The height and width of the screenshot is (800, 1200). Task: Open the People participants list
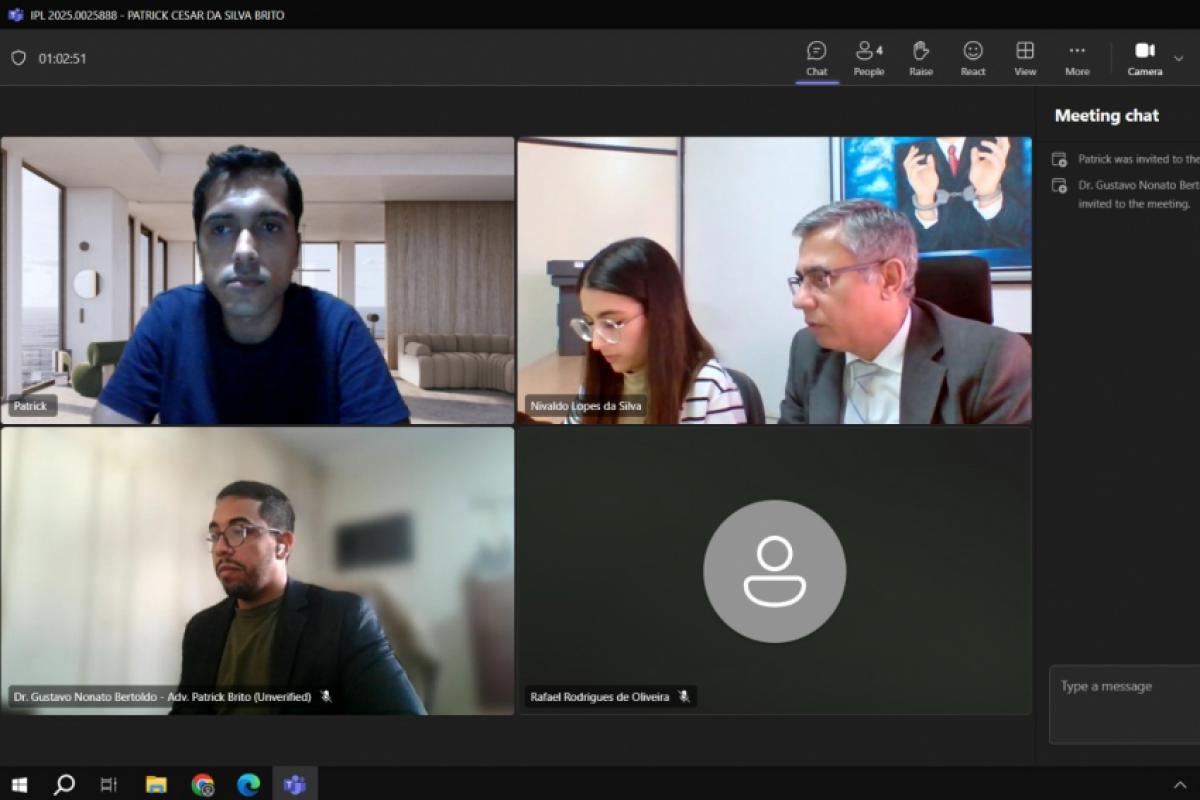(868, 58)
